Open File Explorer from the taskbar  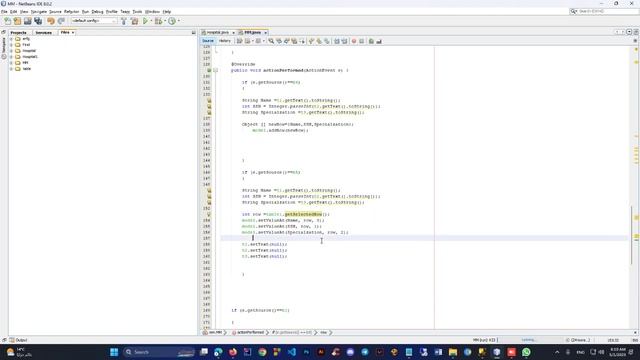pyautogui.click(x=453, y=352)
